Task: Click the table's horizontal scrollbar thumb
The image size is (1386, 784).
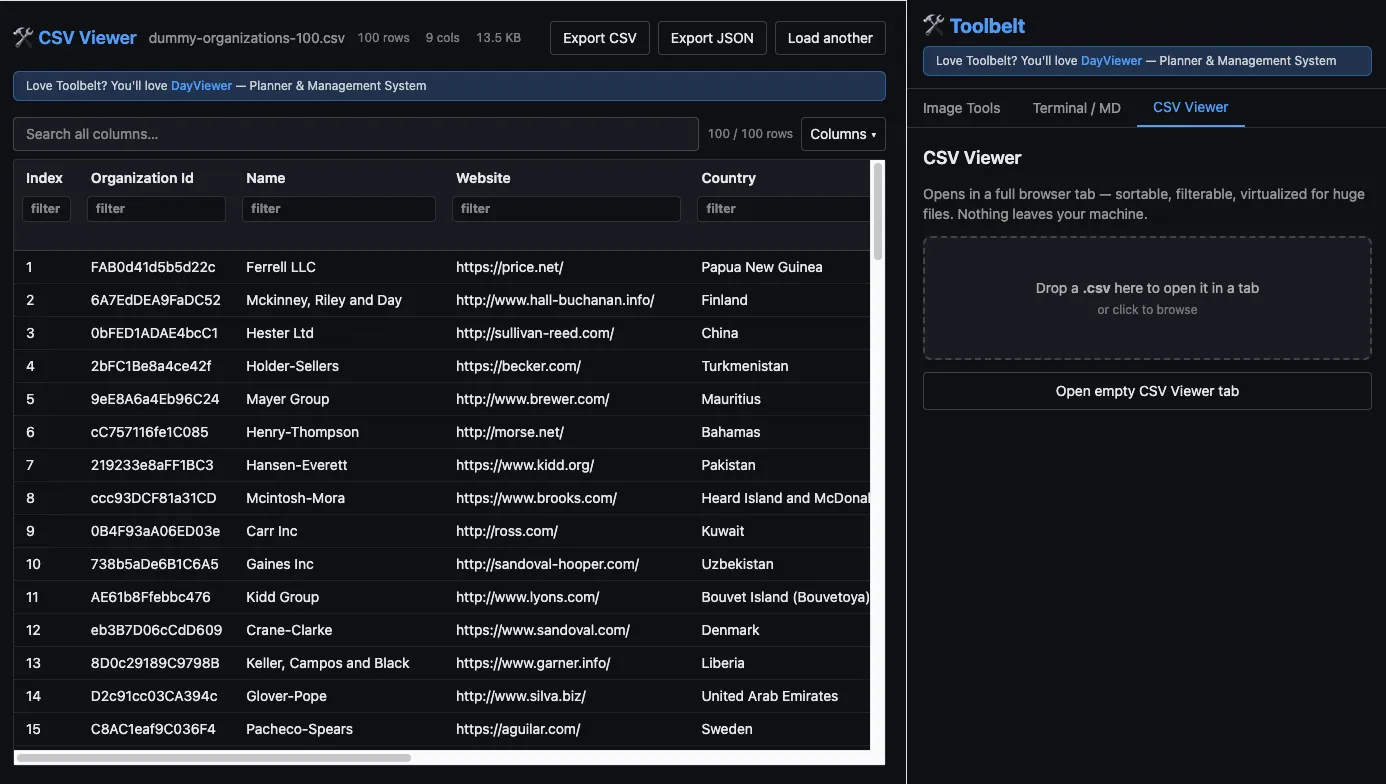Action: click(214, 757)
